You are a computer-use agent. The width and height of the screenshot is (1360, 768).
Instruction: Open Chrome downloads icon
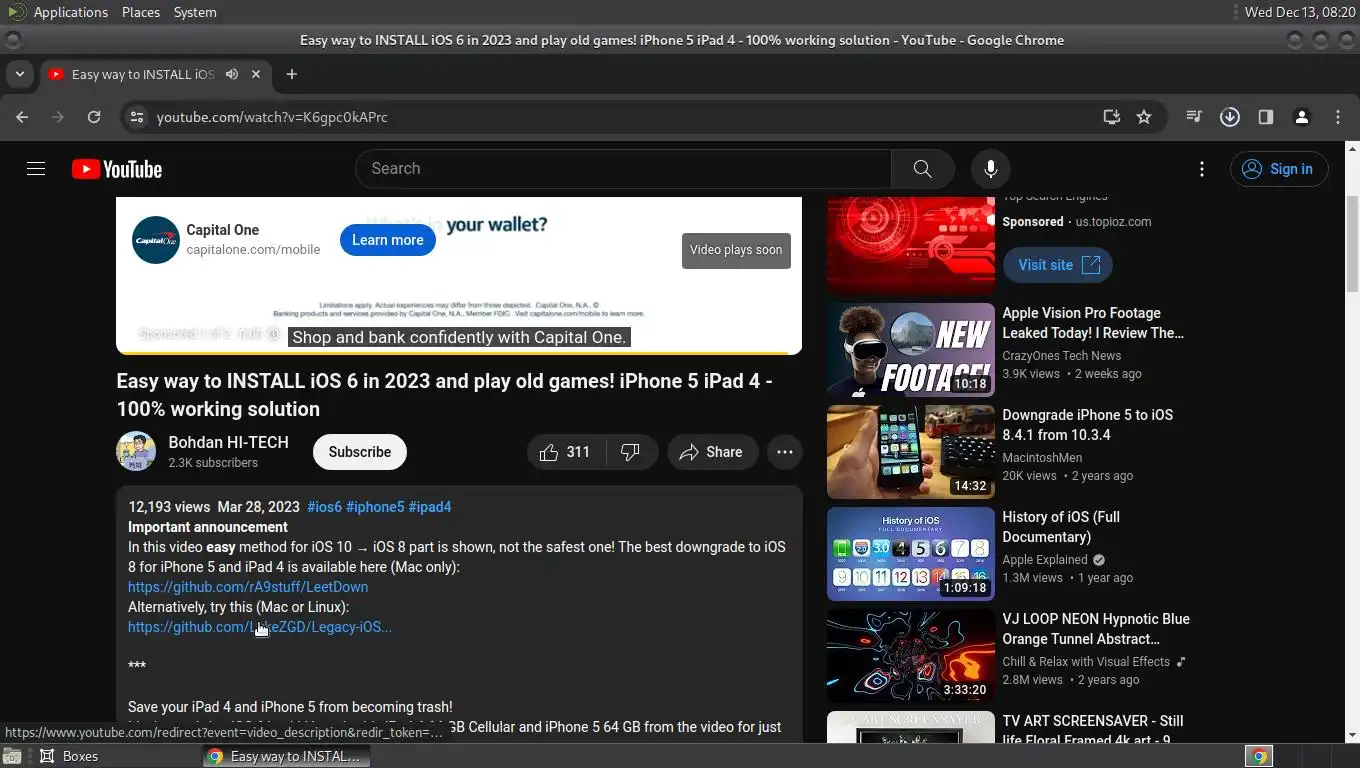[1230, 117]
